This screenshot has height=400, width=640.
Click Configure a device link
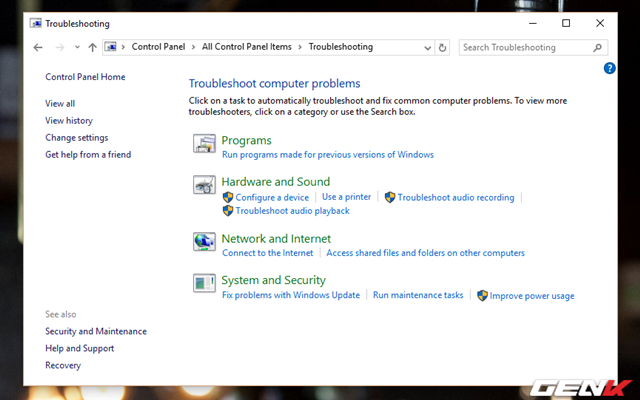tap(272, 198)
